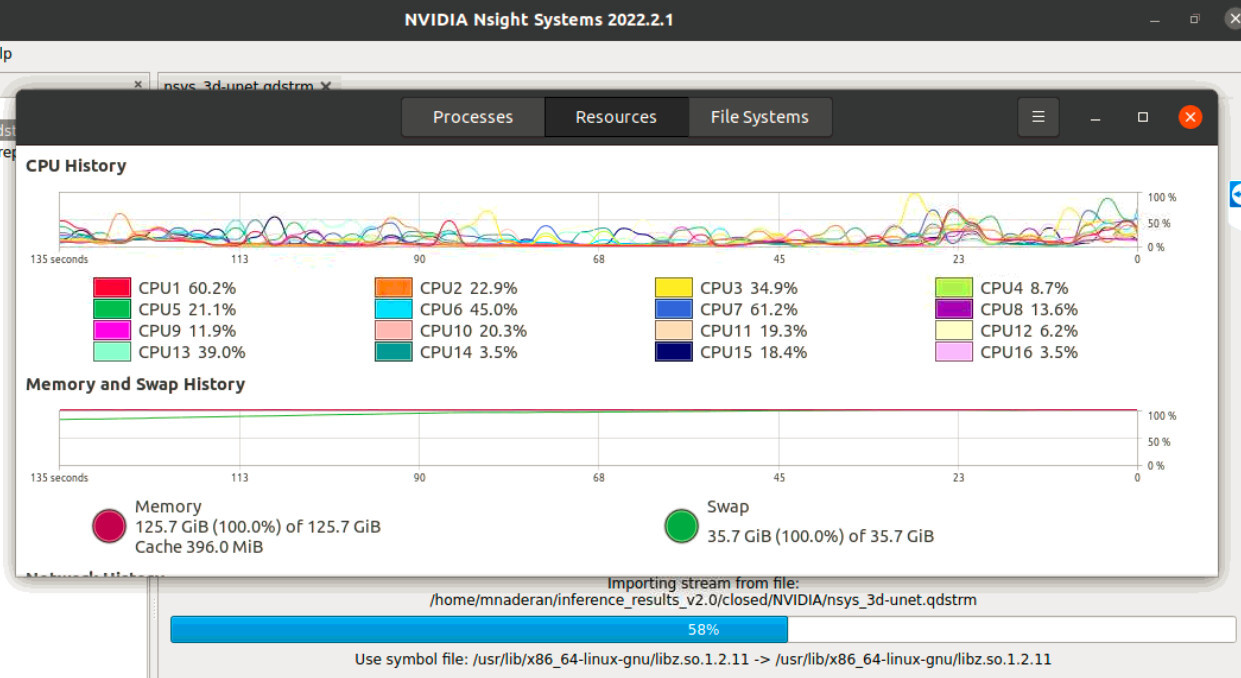This screenshot has height=678, width=1241.
Task: Choose the CPU5 green color swatch
Action: [x=112, y=309]
